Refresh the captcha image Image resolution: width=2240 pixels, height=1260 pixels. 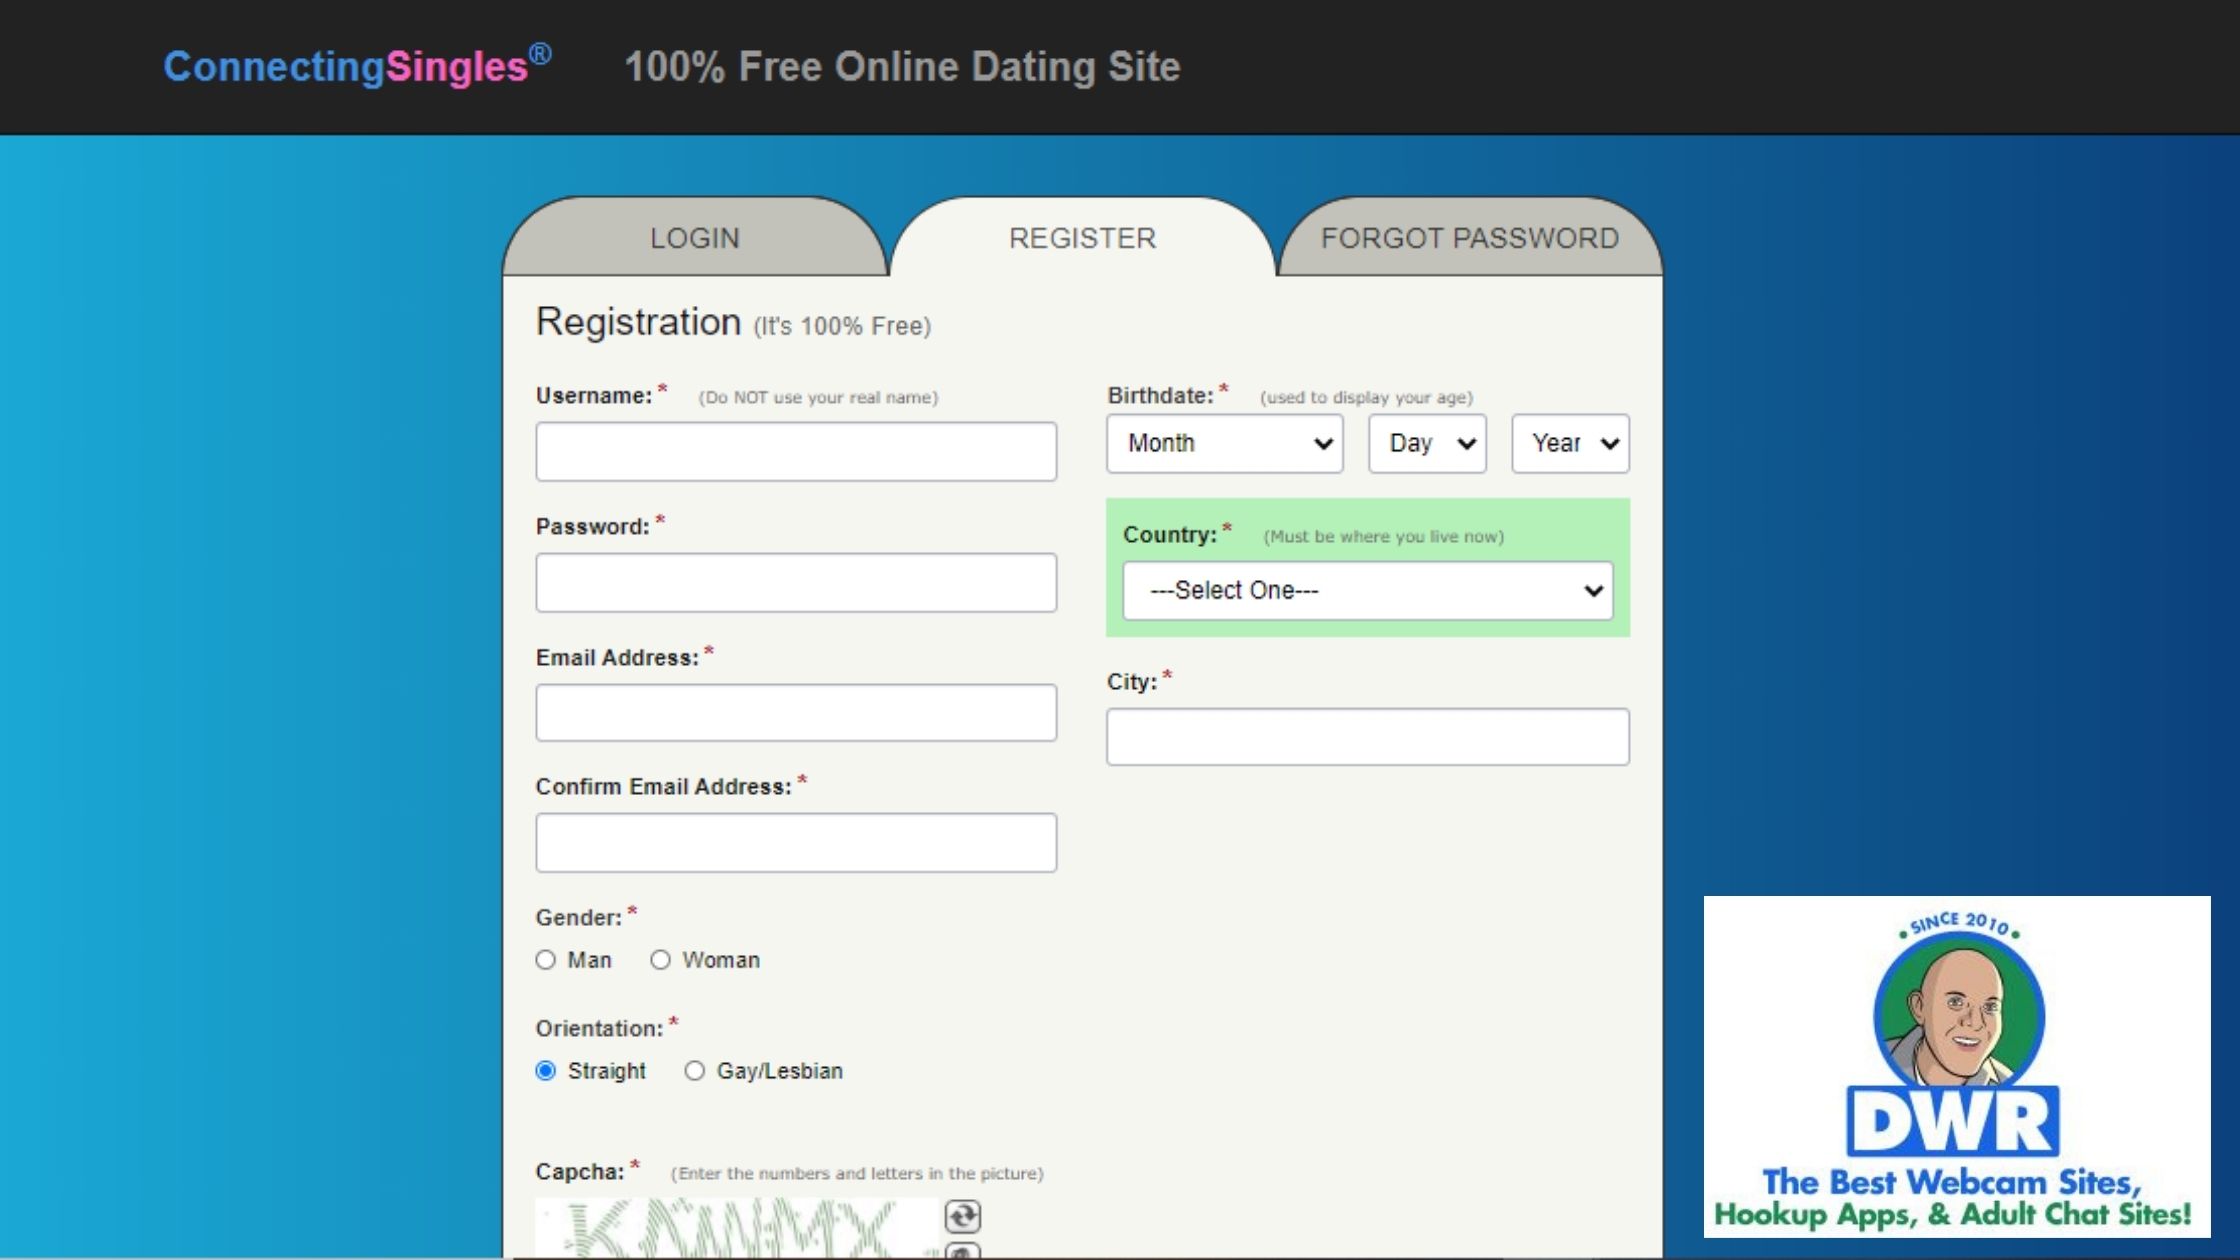click(962, 1216)
